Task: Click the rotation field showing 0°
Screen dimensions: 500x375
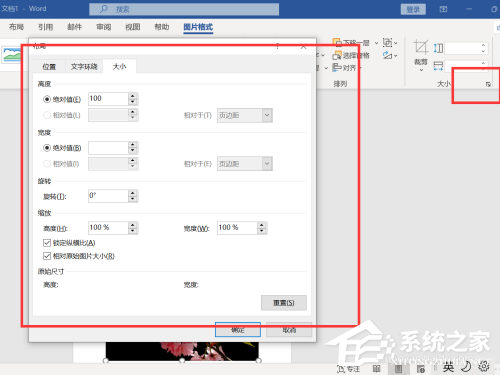Action: click(x=108, y=196)
